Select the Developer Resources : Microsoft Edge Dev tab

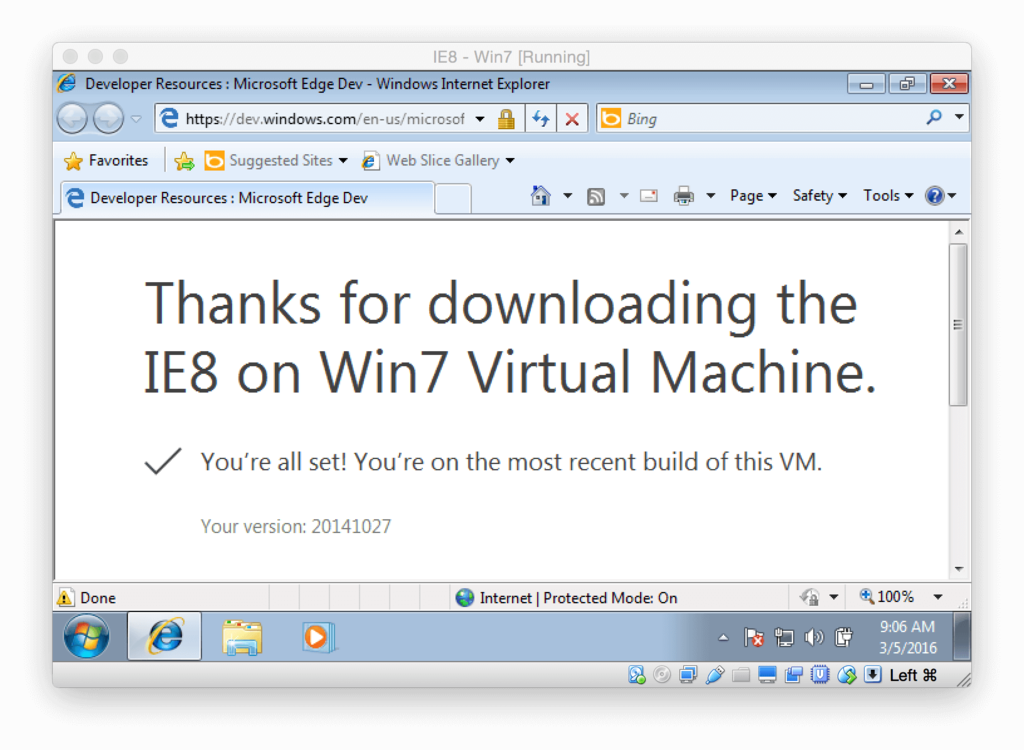click(247, 198)
